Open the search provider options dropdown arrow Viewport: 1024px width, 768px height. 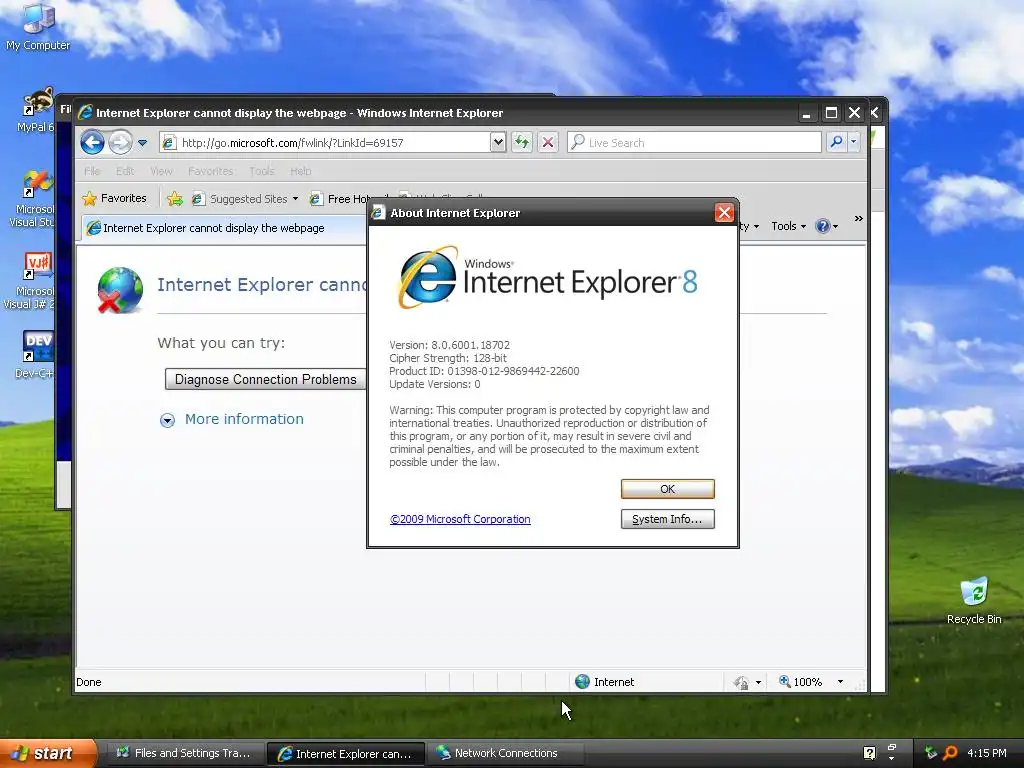click(853, 142)
